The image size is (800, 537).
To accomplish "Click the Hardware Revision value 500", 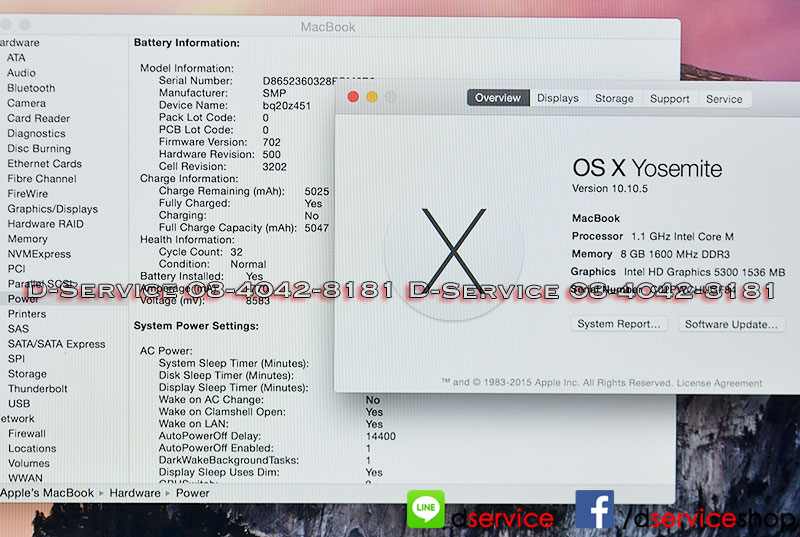I will [271, 155].
